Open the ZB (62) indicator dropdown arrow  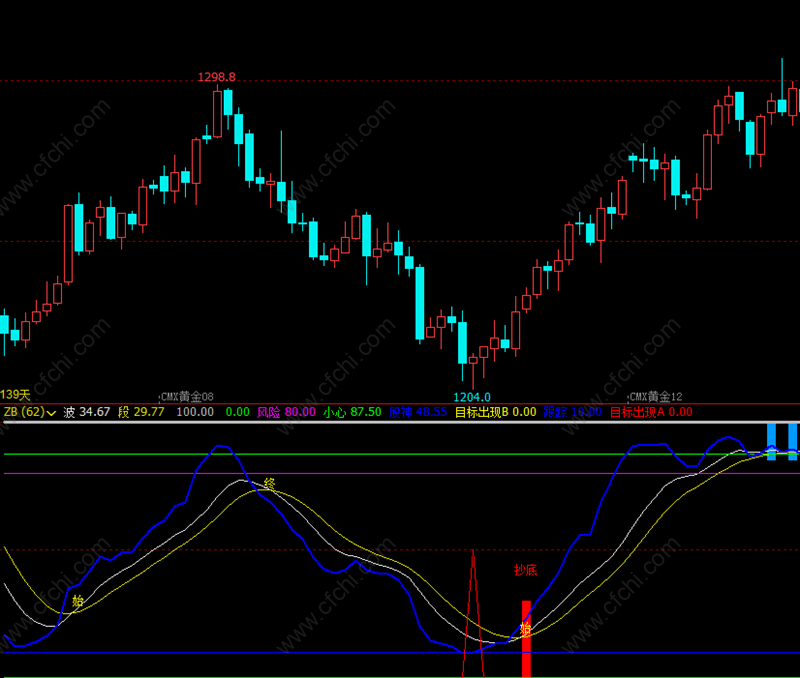click(51, 413)
